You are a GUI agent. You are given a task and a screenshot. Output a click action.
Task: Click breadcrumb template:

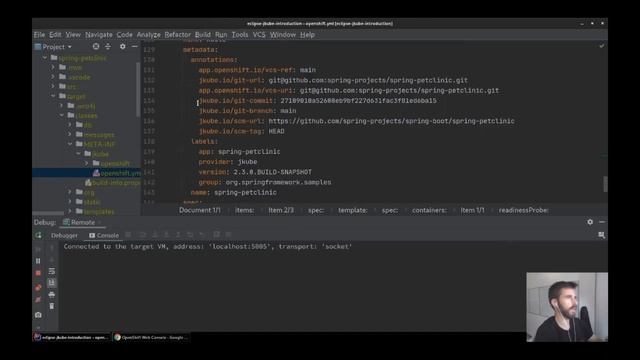(353, 210)
